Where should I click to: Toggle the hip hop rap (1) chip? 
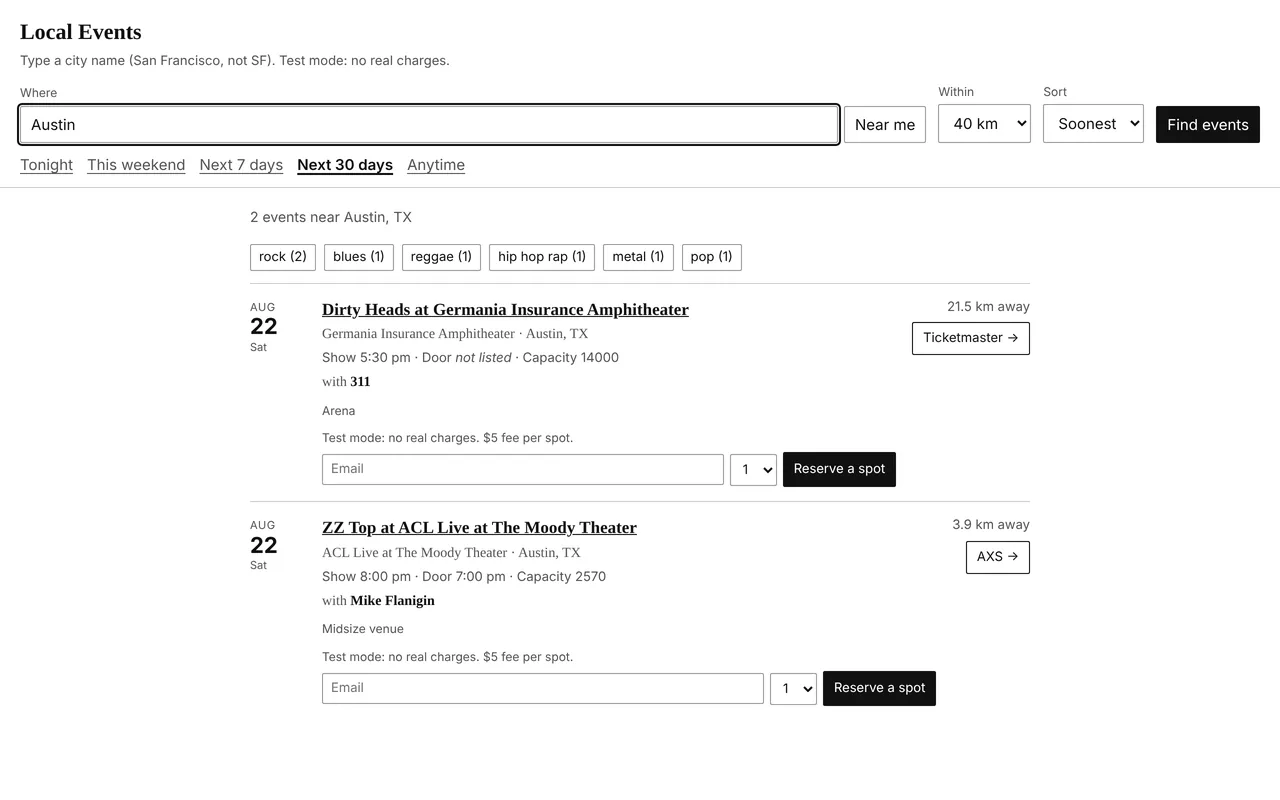click(x=542, y=257)
